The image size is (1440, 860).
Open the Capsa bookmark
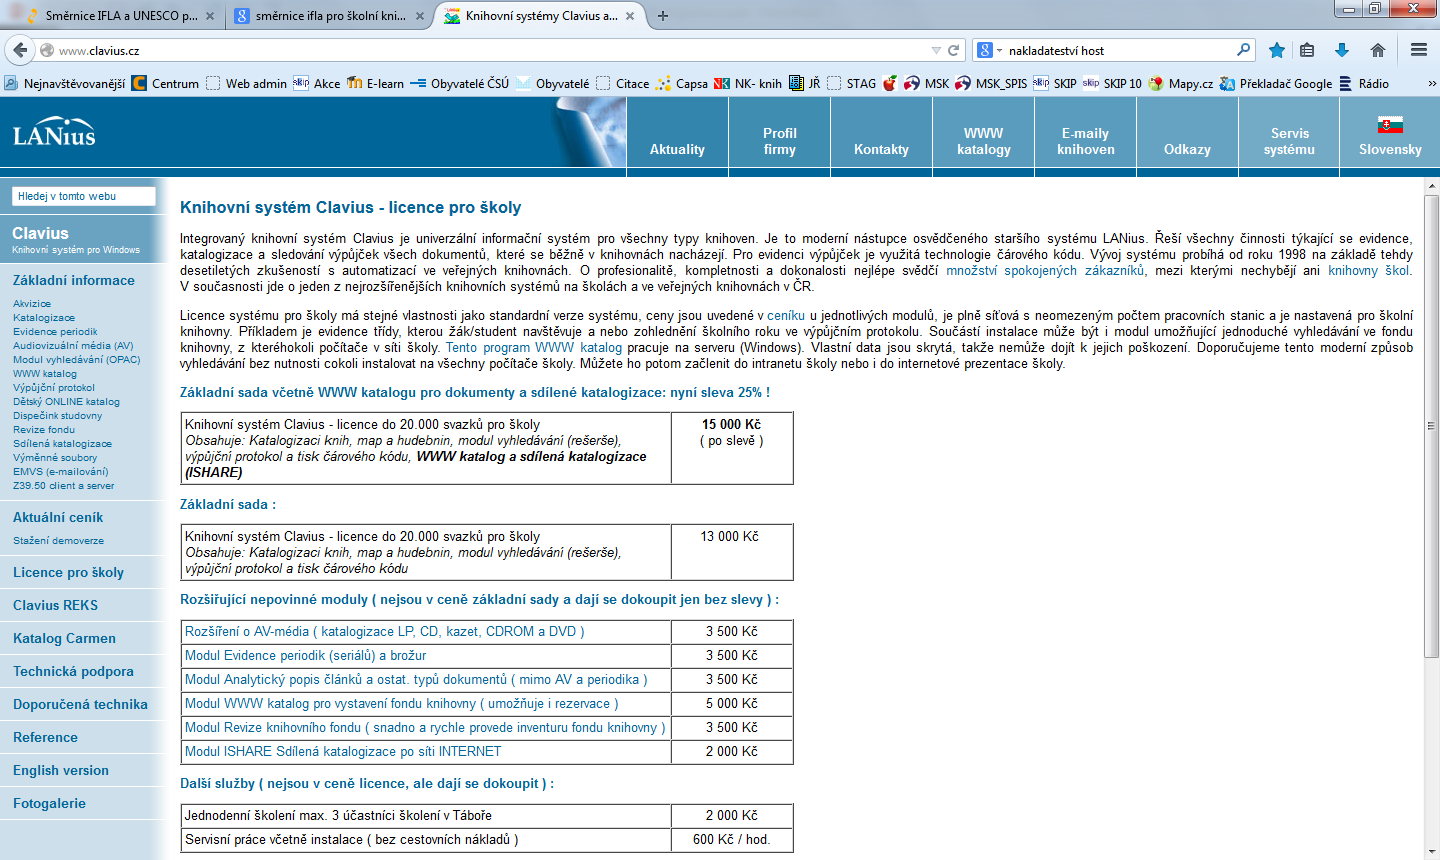682,83
